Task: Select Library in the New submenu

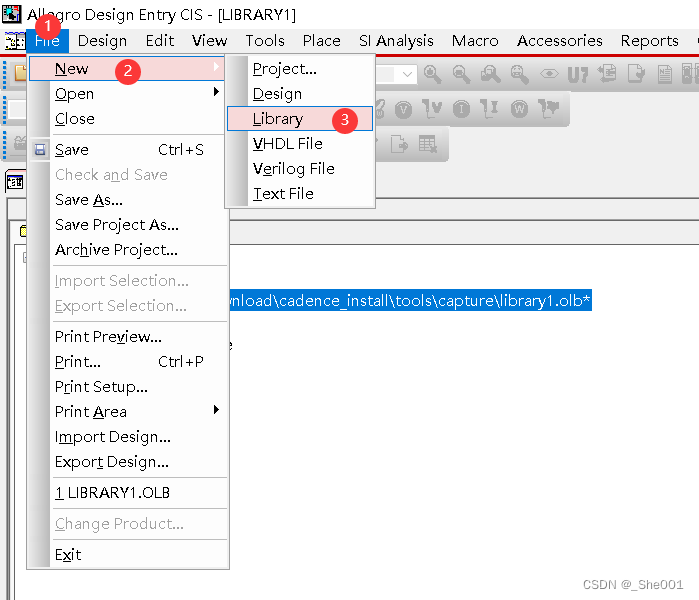Action: [278, 119]
